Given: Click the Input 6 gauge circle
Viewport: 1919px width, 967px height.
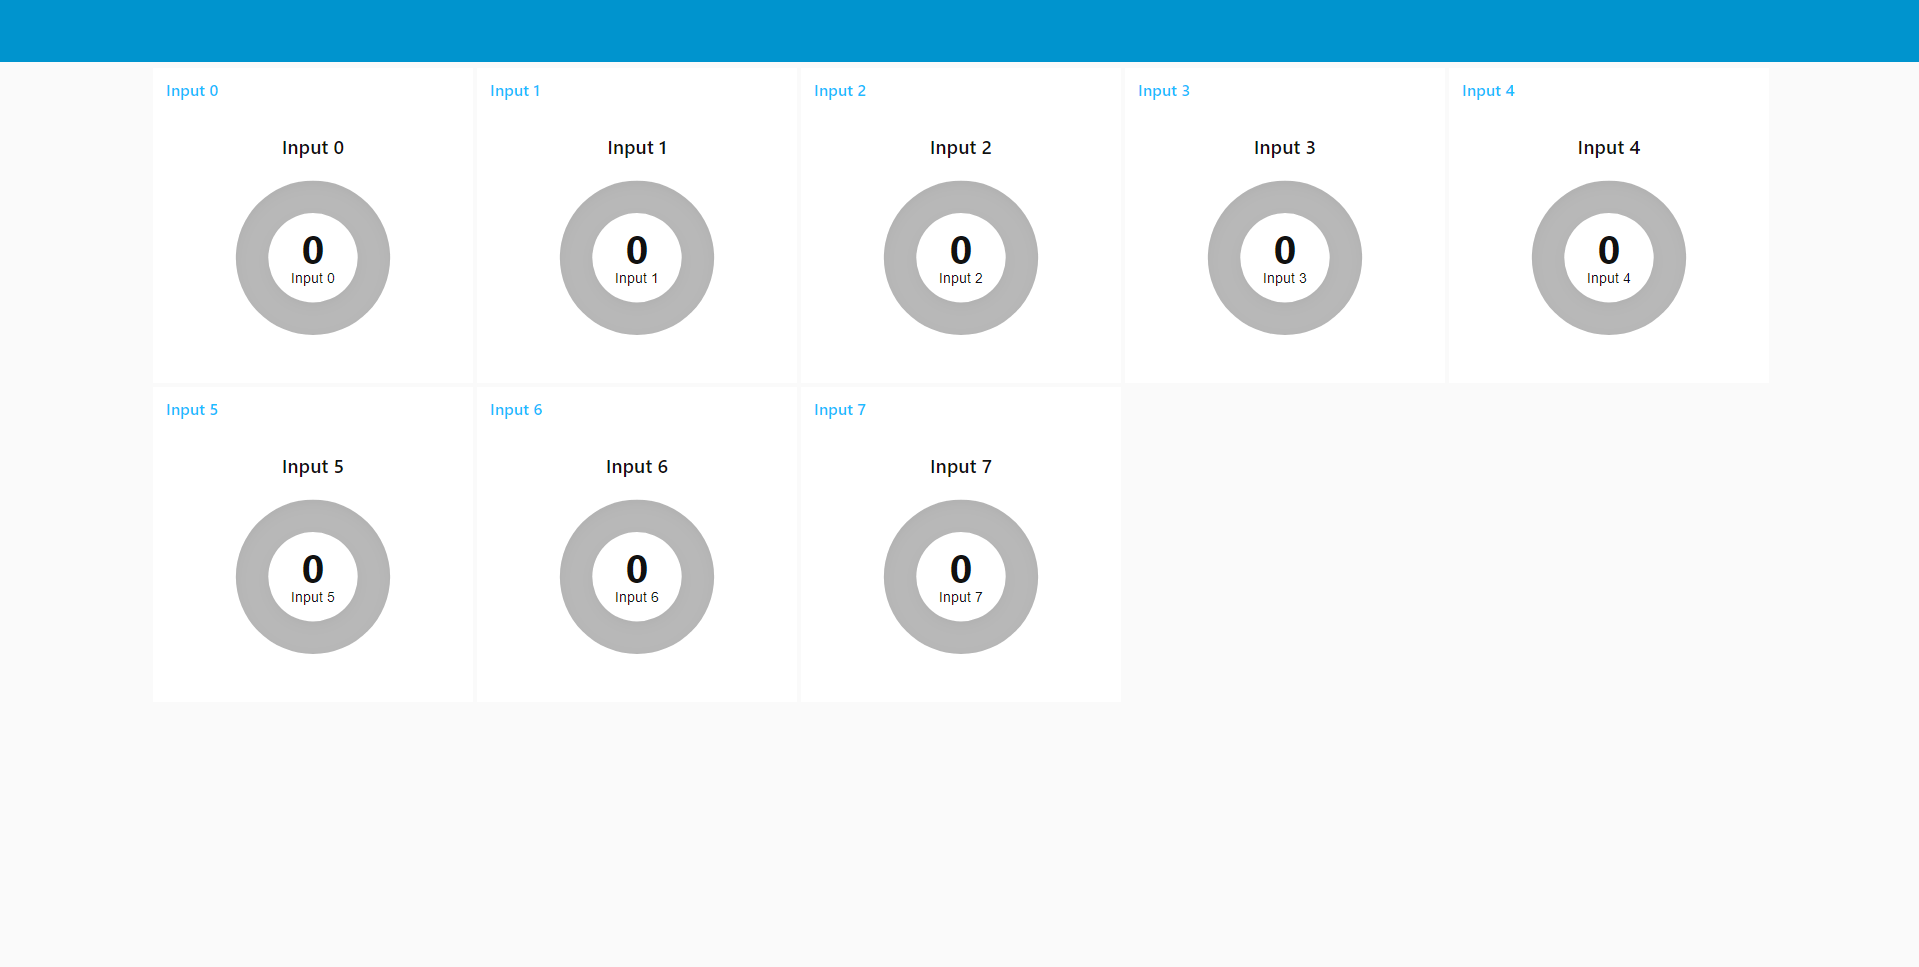Looking at the screenshot, I should [x=637, y=576].
